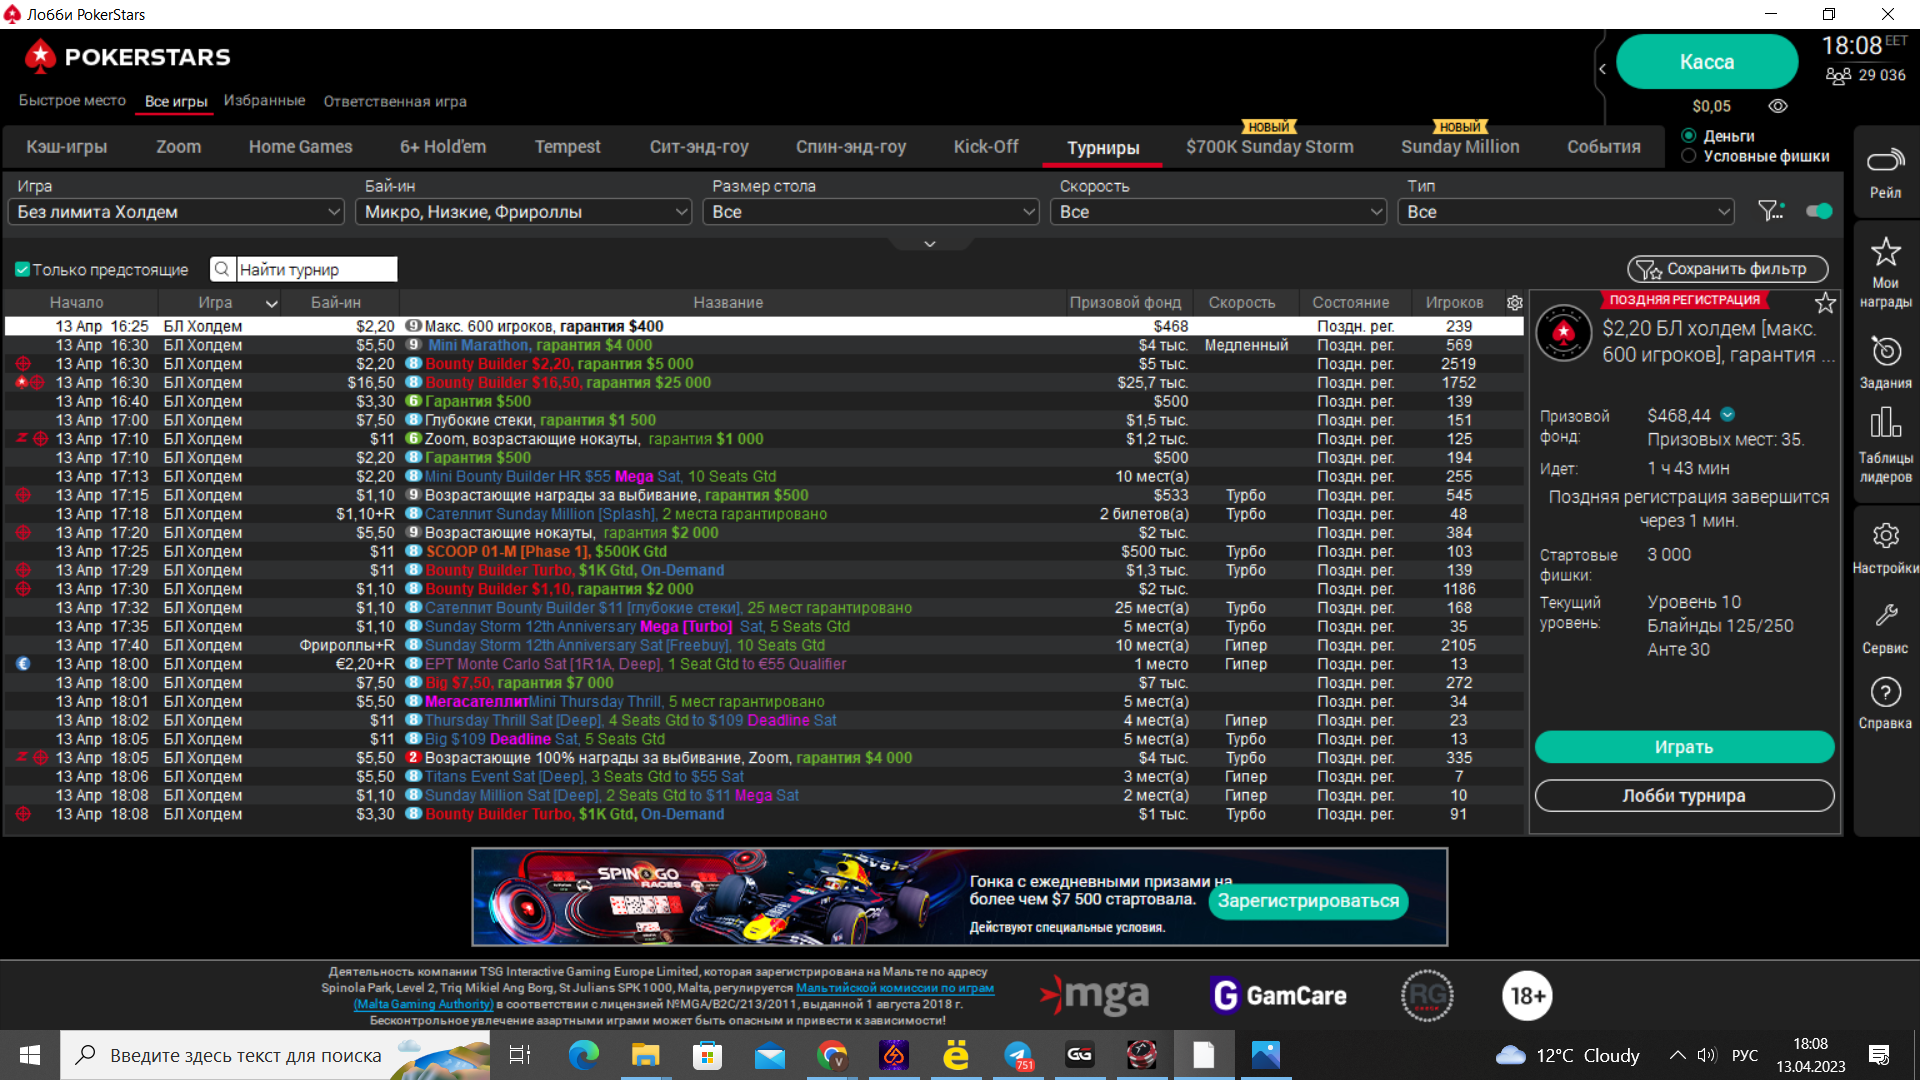The image size is (1920, 1080).
Task: Open the $700K Sunday Storm tab
Action: (x=1270, y=147)
